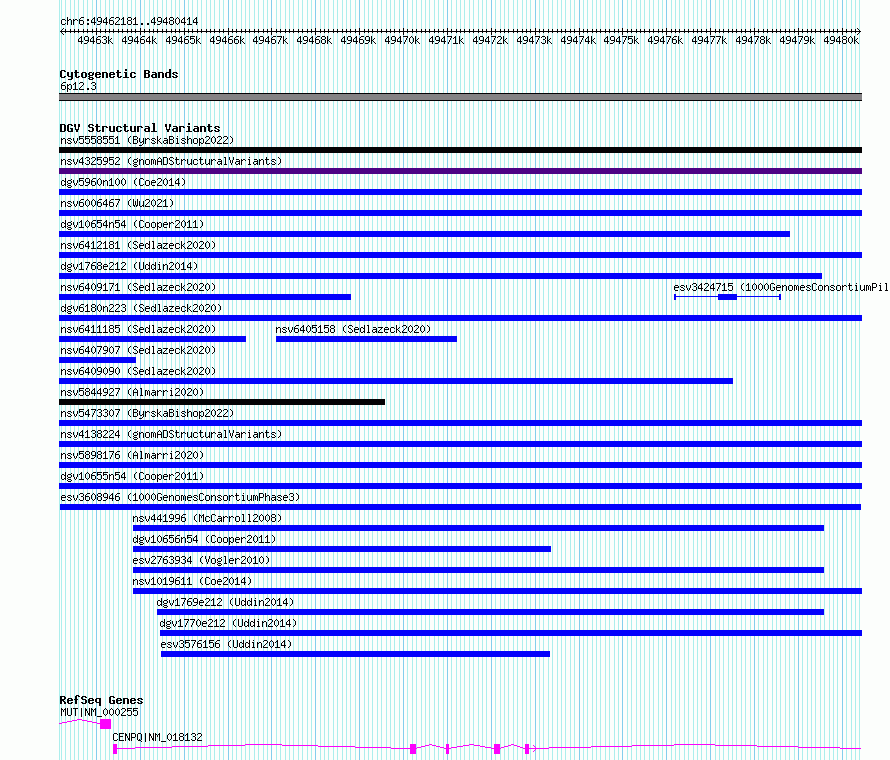Click the nsv6006467 (Wu2021) label

point(117,203)
